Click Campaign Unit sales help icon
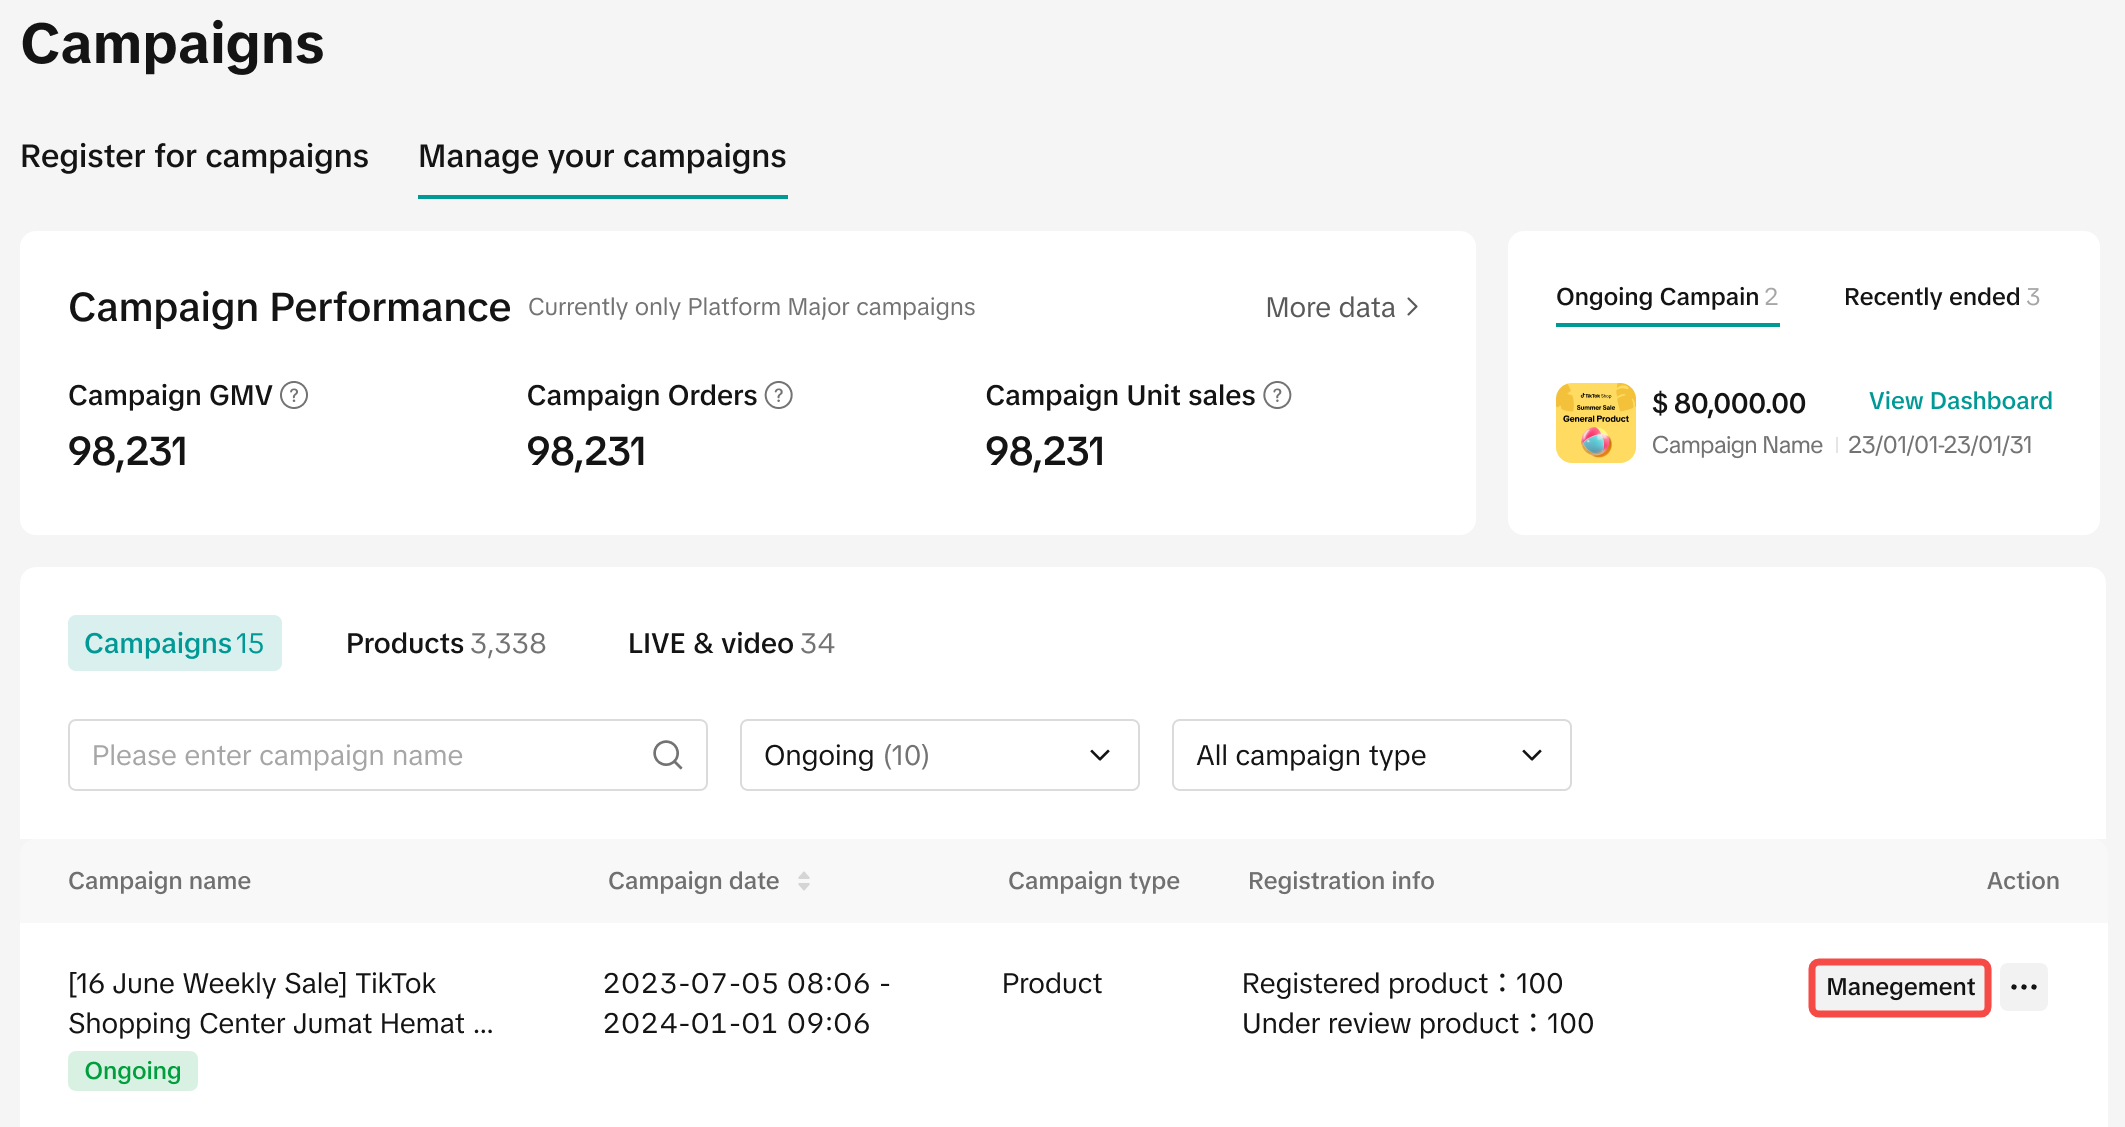2125x1127 pixels. click(1277, 396)
